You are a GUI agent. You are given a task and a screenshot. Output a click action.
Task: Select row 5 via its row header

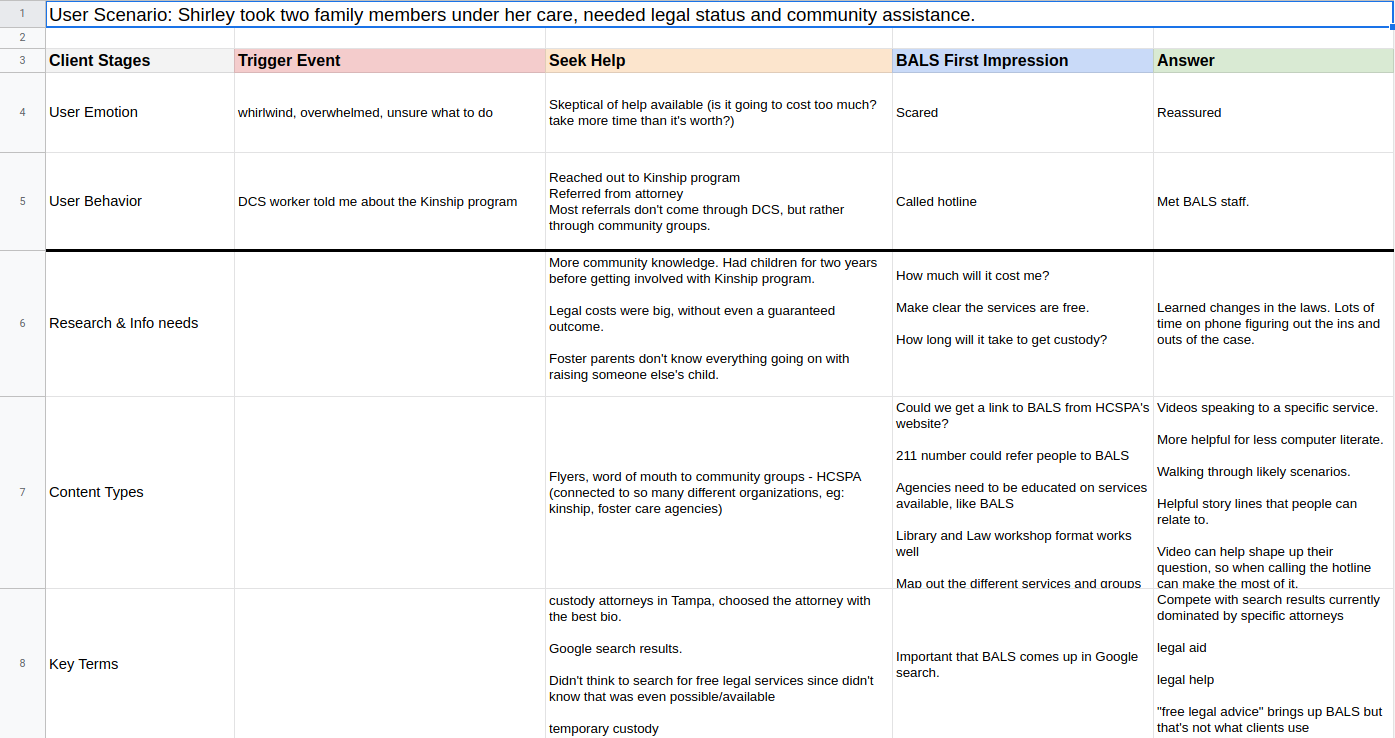[22, 201]
